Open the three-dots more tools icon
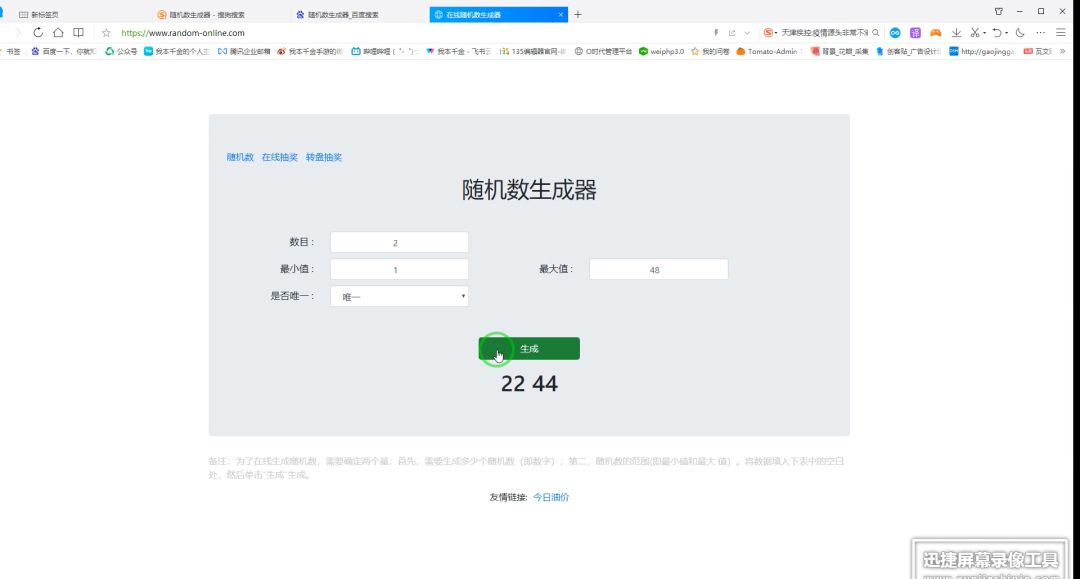The image size is (1080, 579). click(1040, 32)
